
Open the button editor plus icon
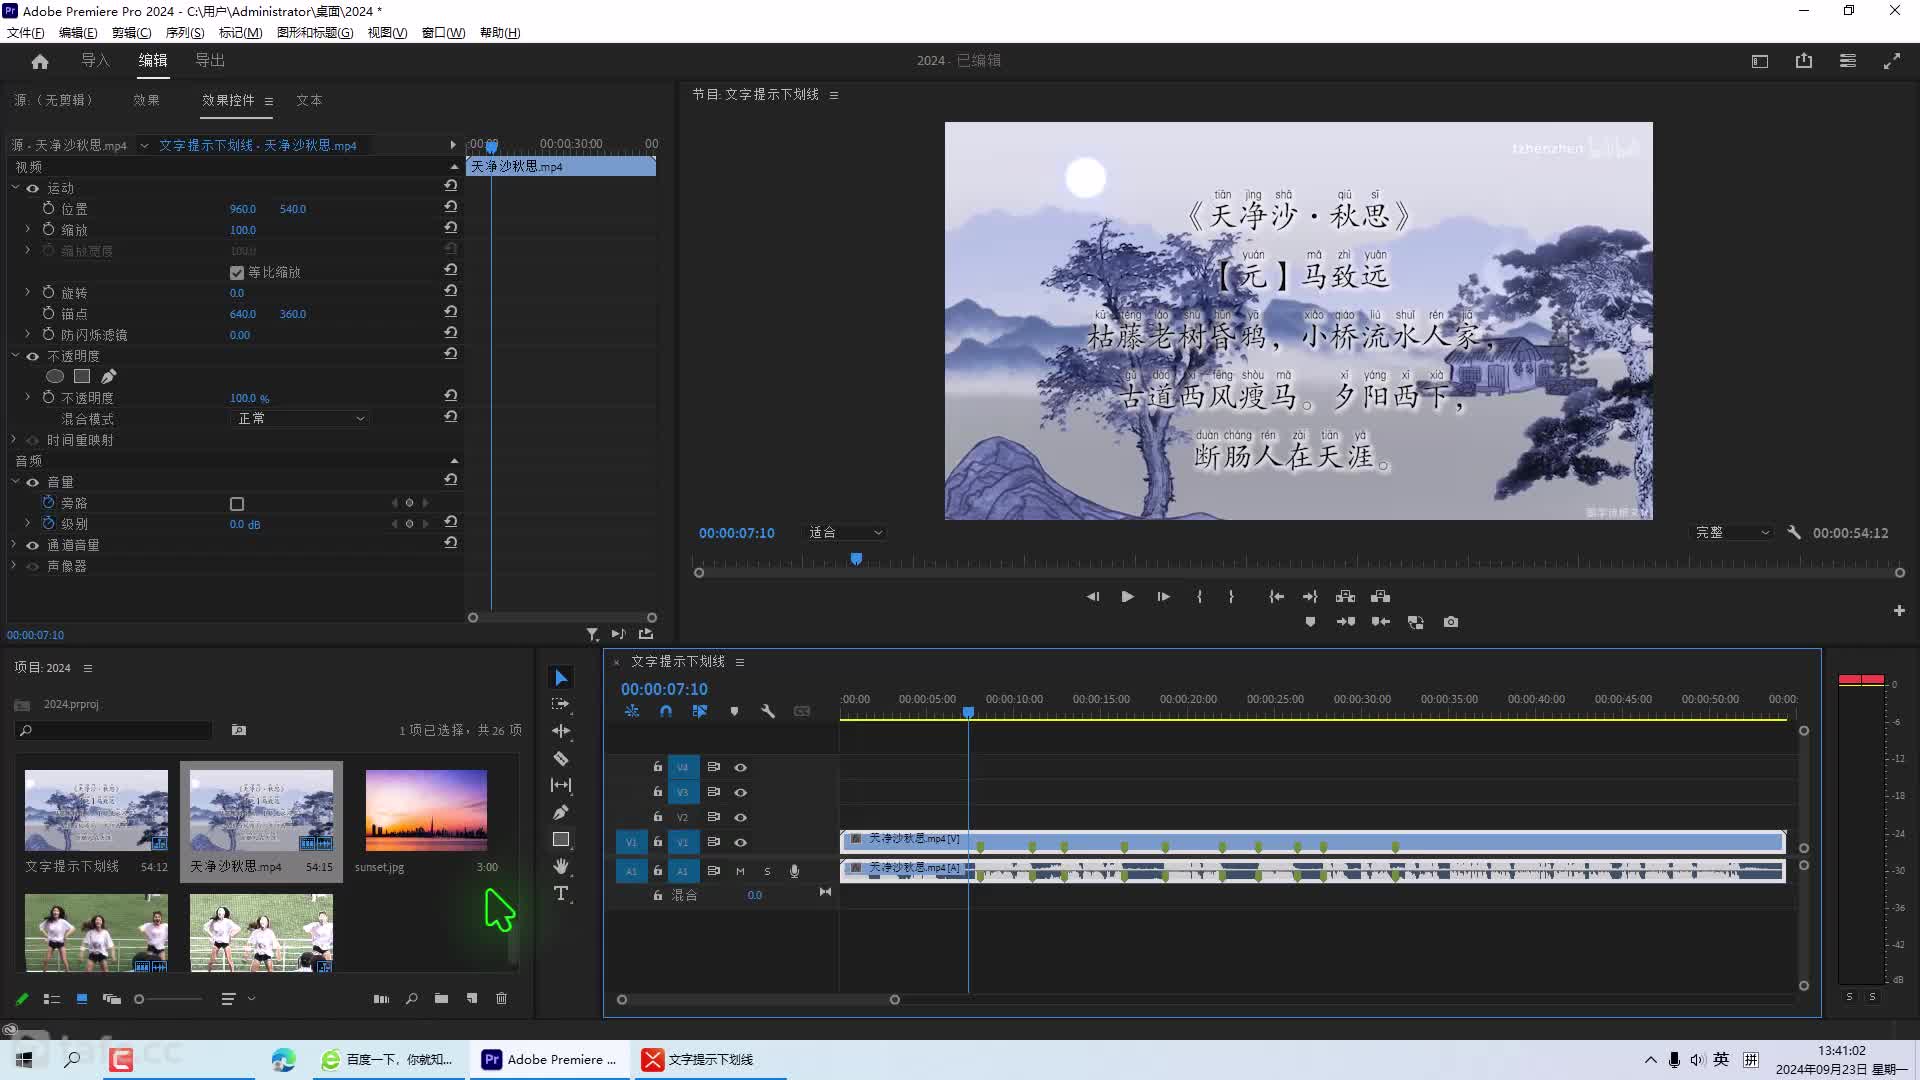1899,611
